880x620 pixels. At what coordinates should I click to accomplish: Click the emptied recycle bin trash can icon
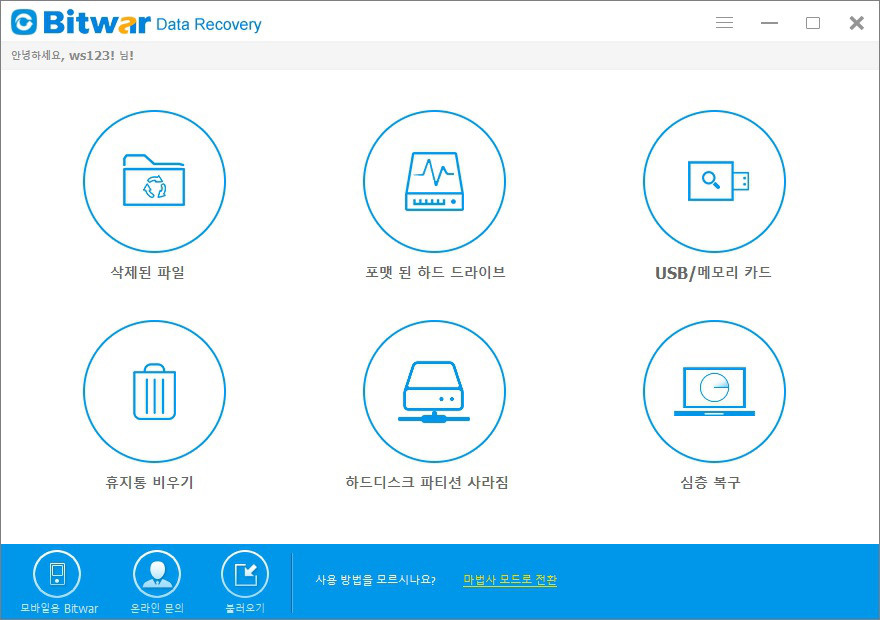pyautogui.click(x=154, y=391)
